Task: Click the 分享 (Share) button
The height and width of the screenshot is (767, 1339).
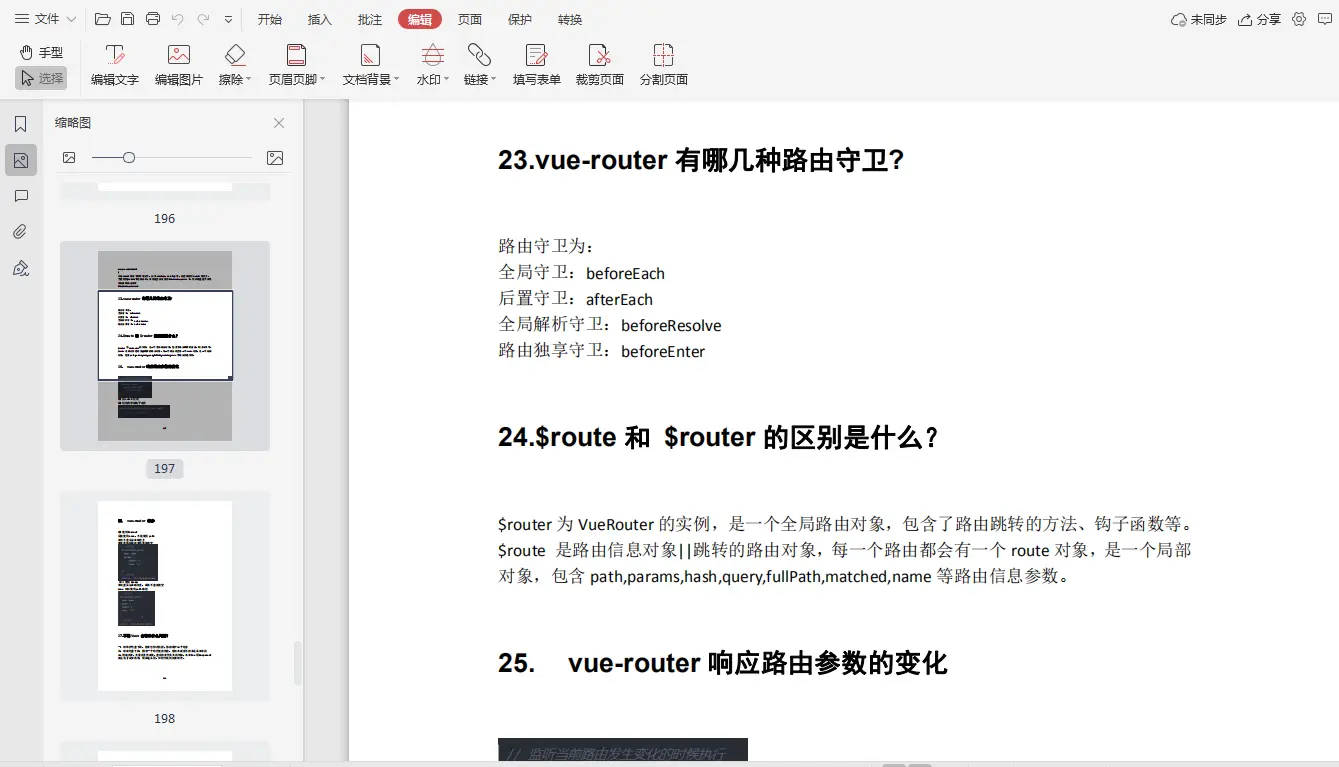Action: coord(1259,19)
